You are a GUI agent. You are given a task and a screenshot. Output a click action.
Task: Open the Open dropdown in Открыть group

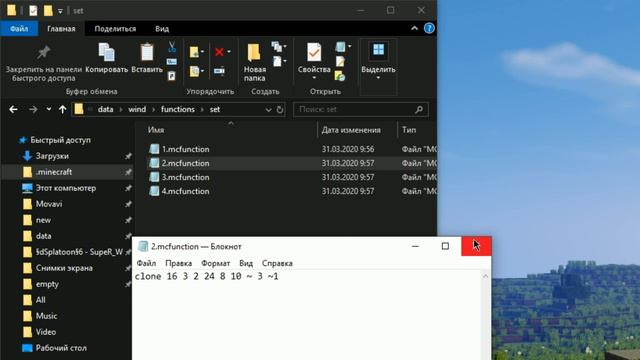[x=343, y=47]
